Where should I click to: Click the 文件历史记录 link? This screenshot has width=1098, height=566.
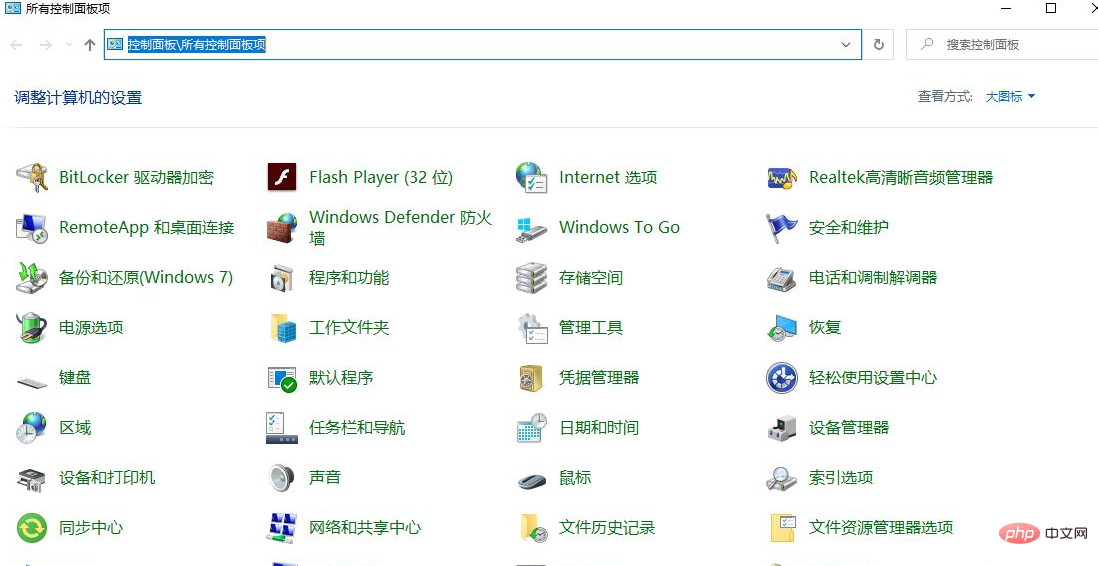pyautogui.click(x=607, y=527)
